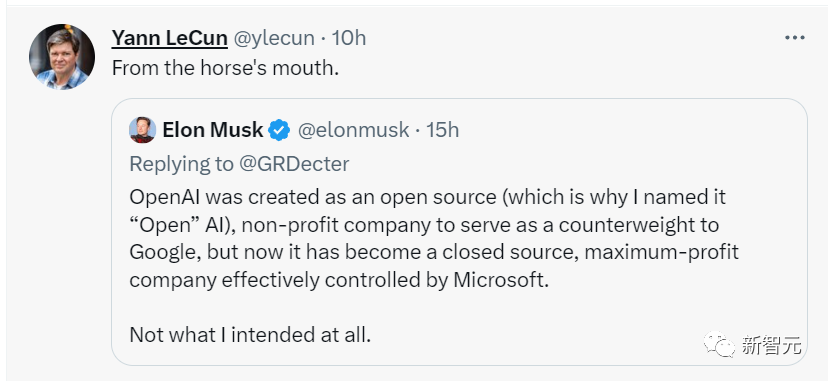Select the "From the horse's mouth." text
Image resolution: width=828 pixels, height=381 pixels.
click(225, 69)
